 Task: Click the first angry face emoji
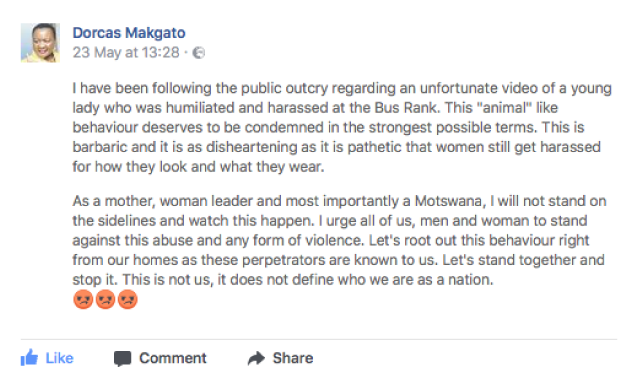pyautogui.click(x=83, y=300)
